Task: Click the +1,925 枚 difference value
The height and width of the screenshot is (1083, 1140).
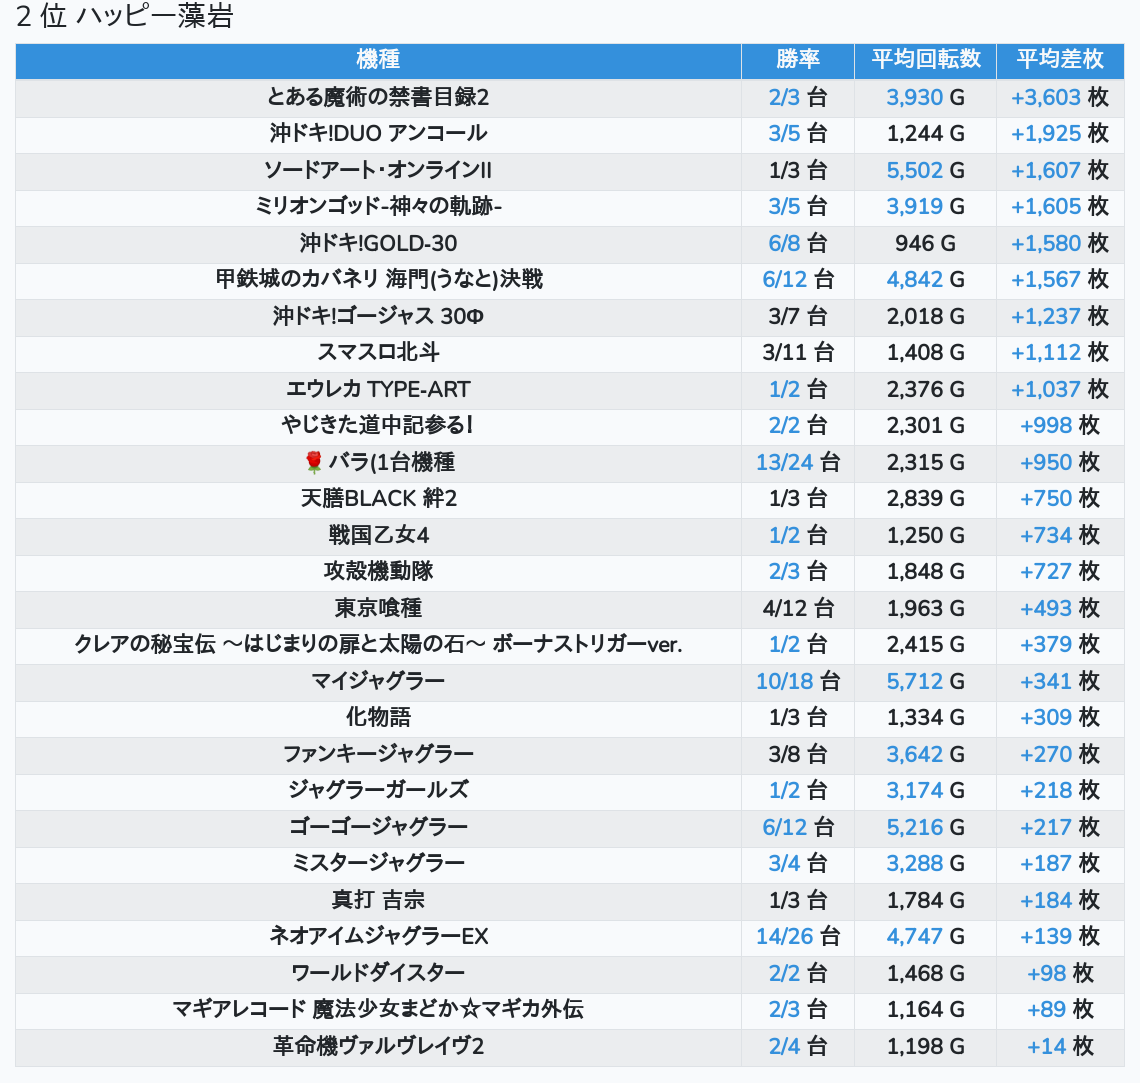Action: point(1060,134)
